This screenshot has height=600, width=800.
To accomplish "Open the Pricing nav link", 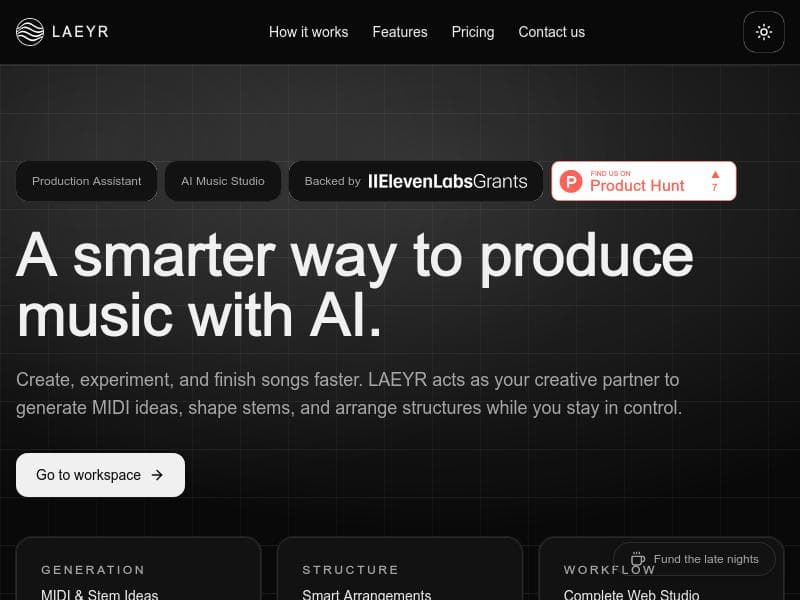I will (x=472, y=32).
